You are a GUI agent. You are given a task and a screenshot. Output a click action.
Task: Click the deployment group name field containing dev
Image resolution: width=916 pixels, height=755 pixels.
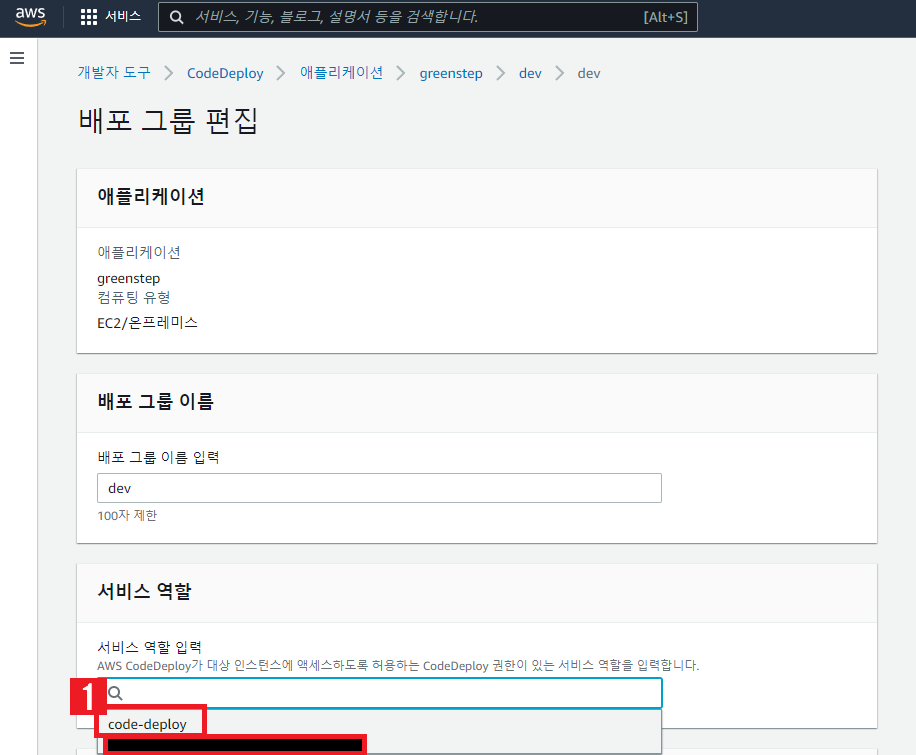pos(379,488)
